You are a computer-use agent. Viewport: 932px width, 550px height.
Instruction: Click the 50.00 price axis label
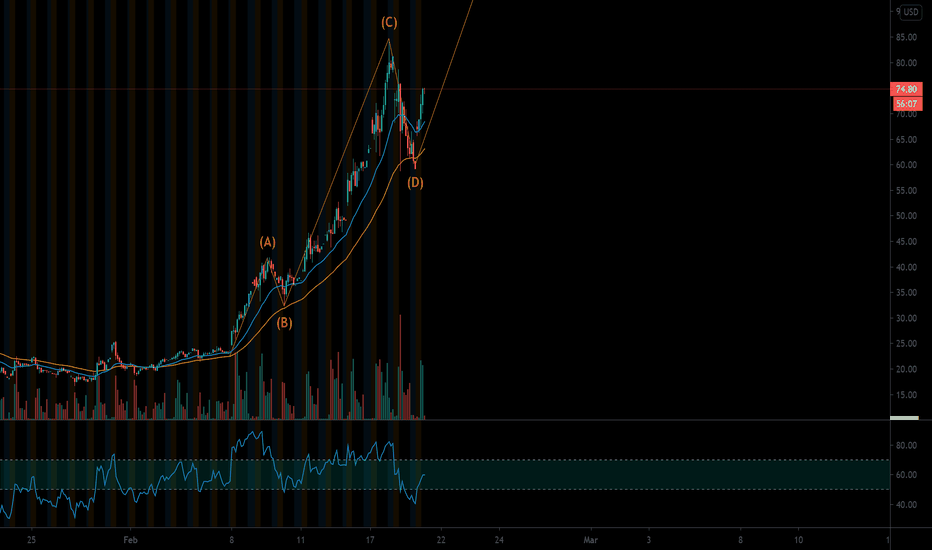pyautogui.click(x=906, y=216)
